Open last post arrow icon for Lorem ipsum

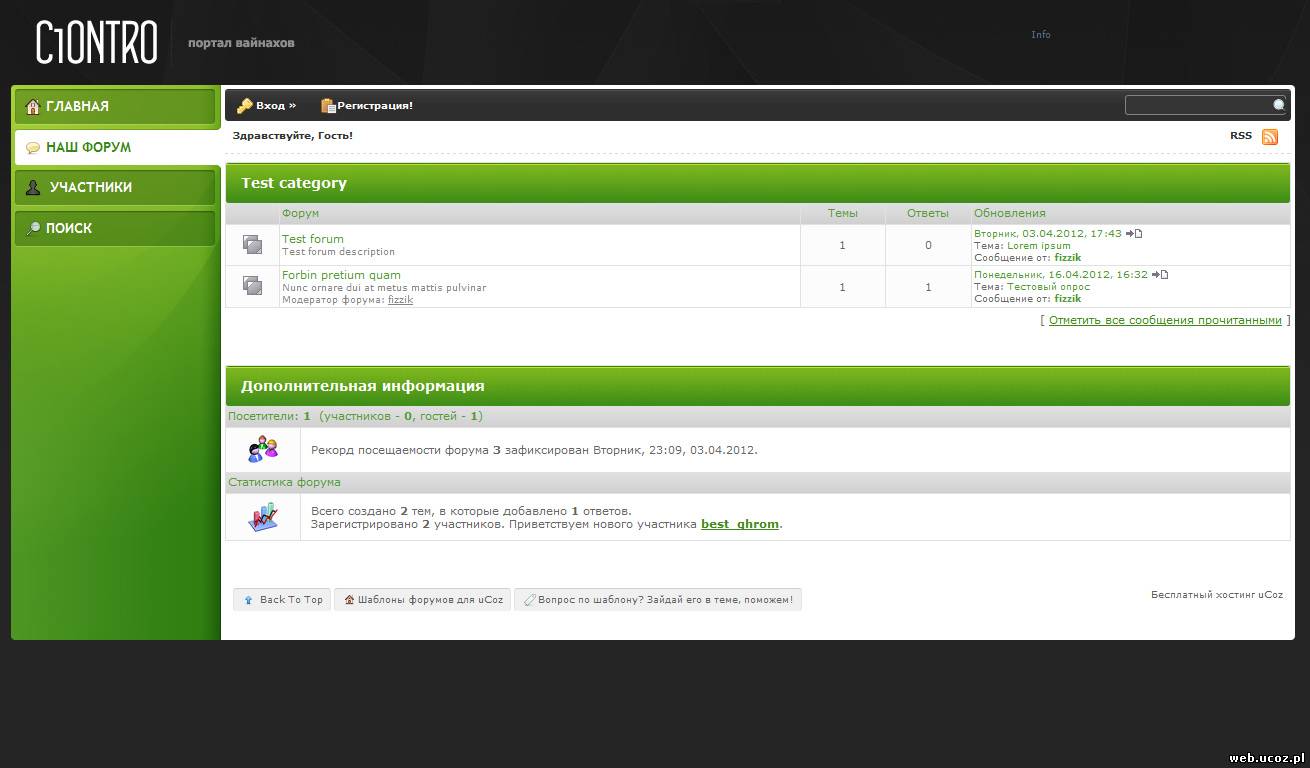click(1133, 233)
